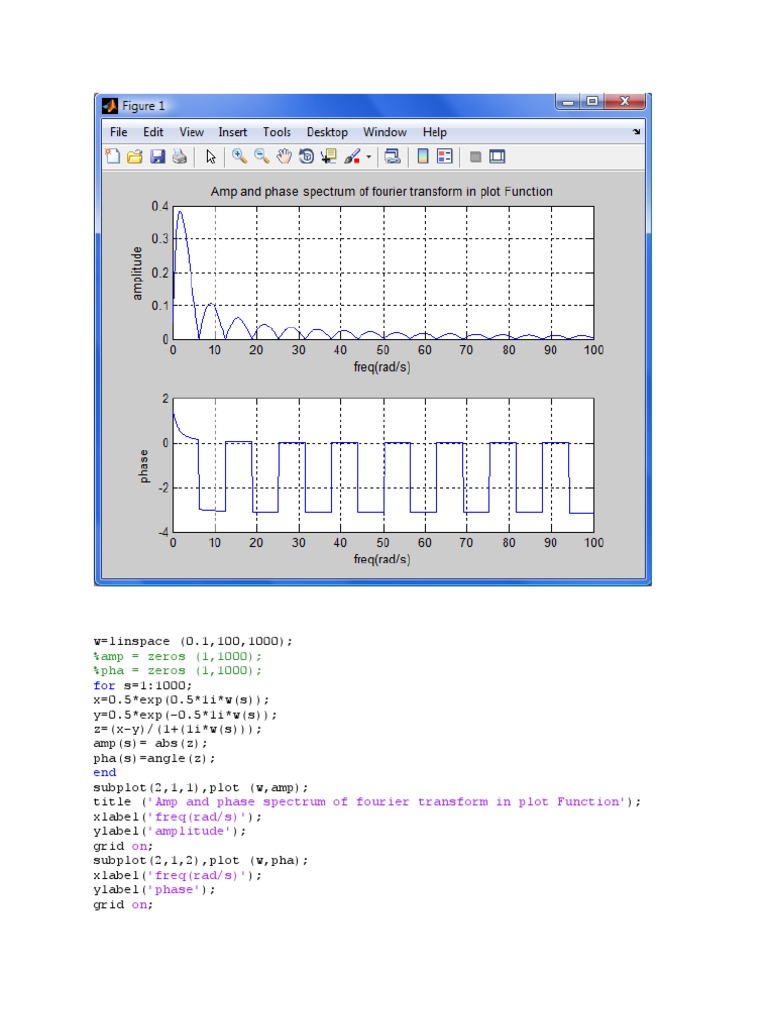
Task: Click the amplitude plot axes area
Action: pos(383,272)
